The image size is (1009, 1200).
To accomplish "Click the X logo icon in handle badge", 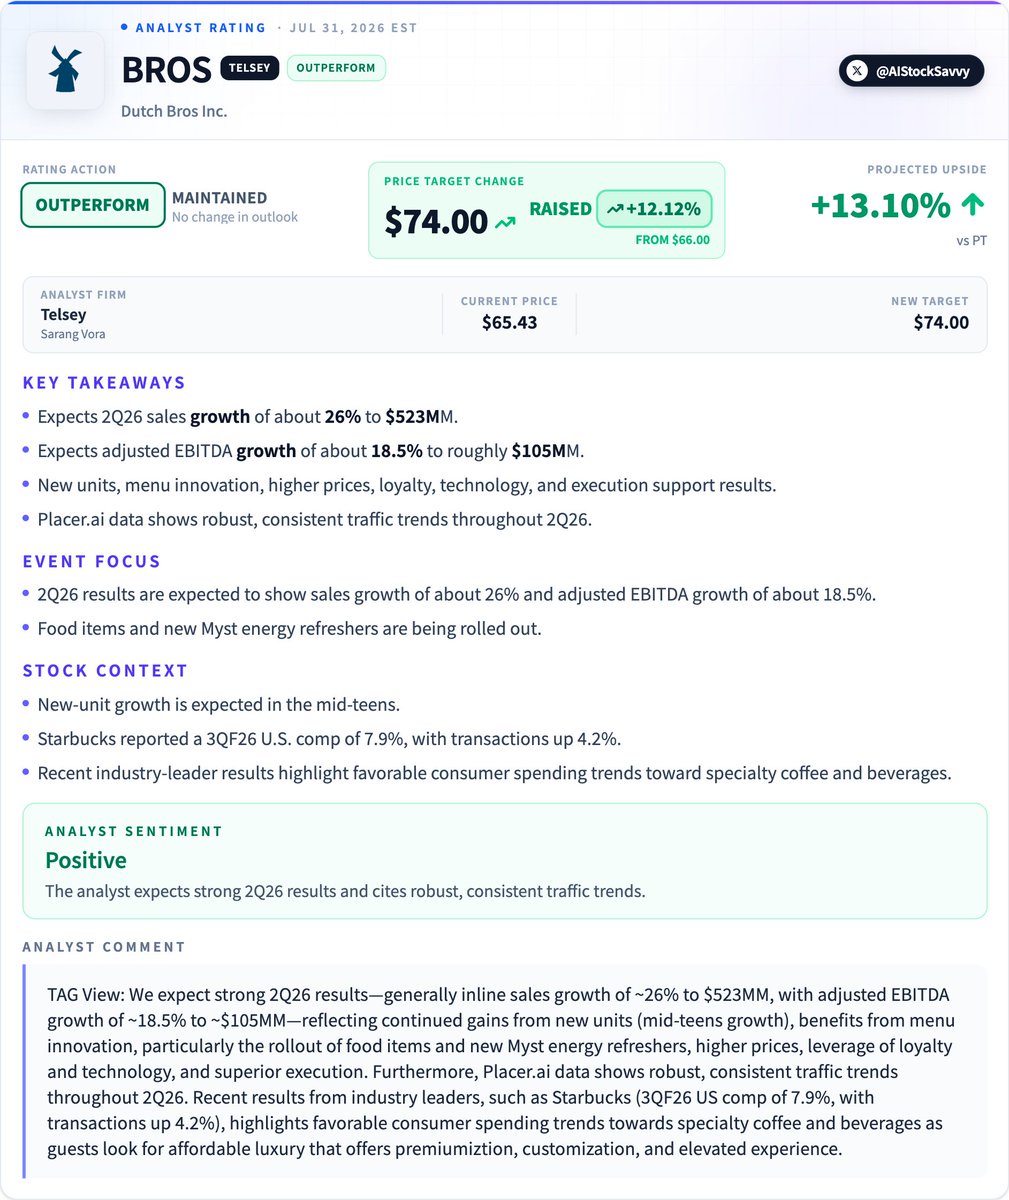I will [856, 71].
